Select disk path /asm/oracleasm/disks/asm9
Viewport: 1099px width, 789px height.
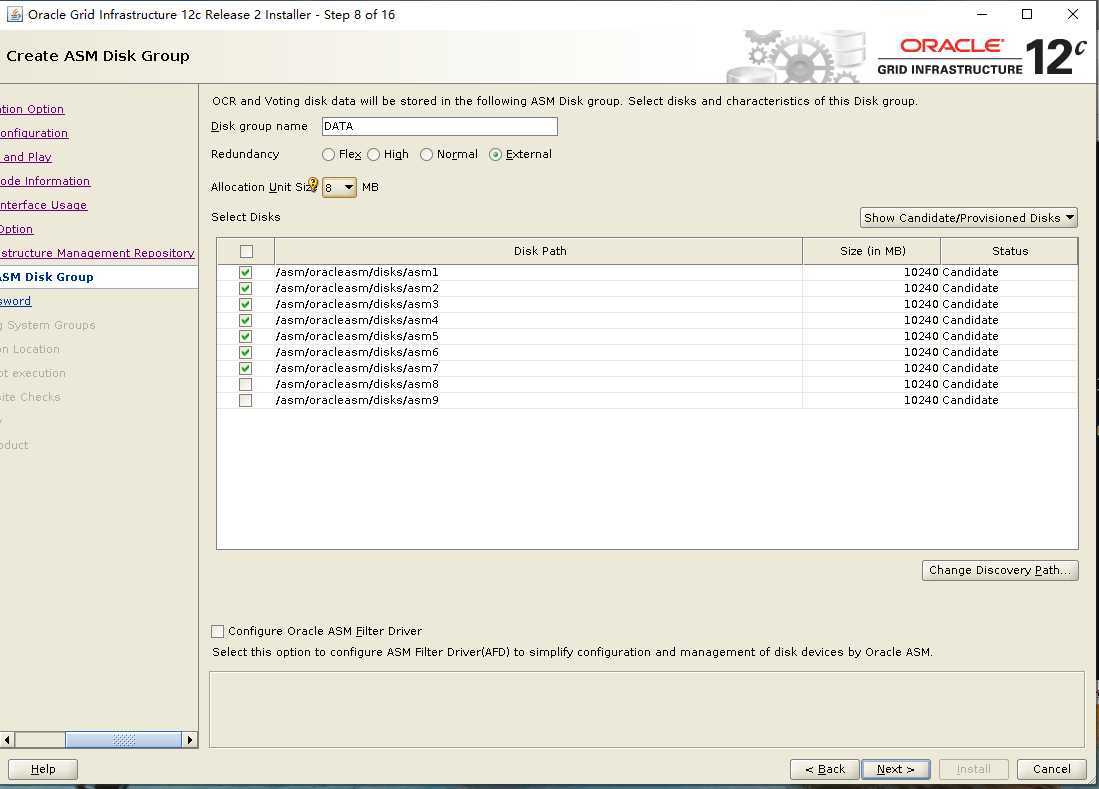point(357,400)
